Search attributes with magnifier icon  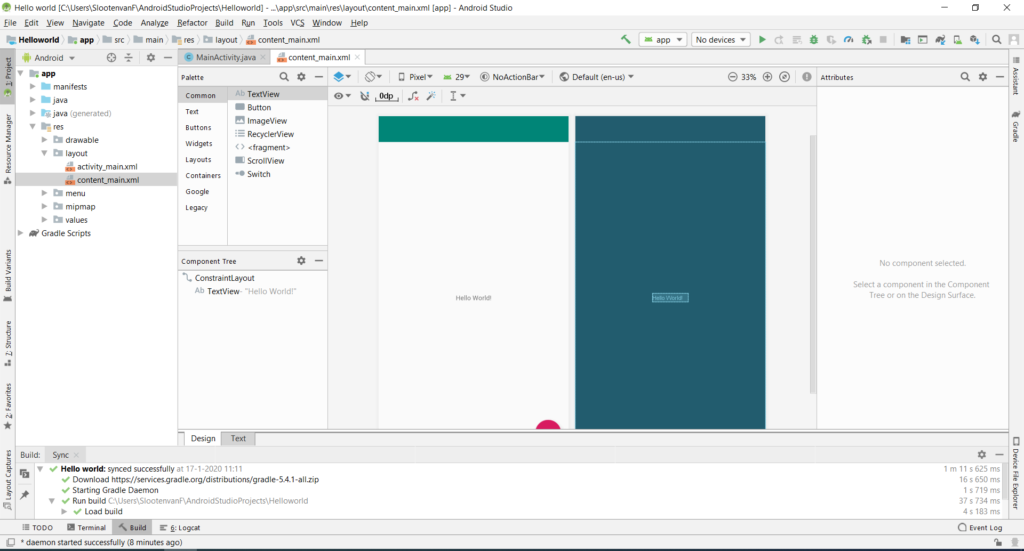(965, 77)
